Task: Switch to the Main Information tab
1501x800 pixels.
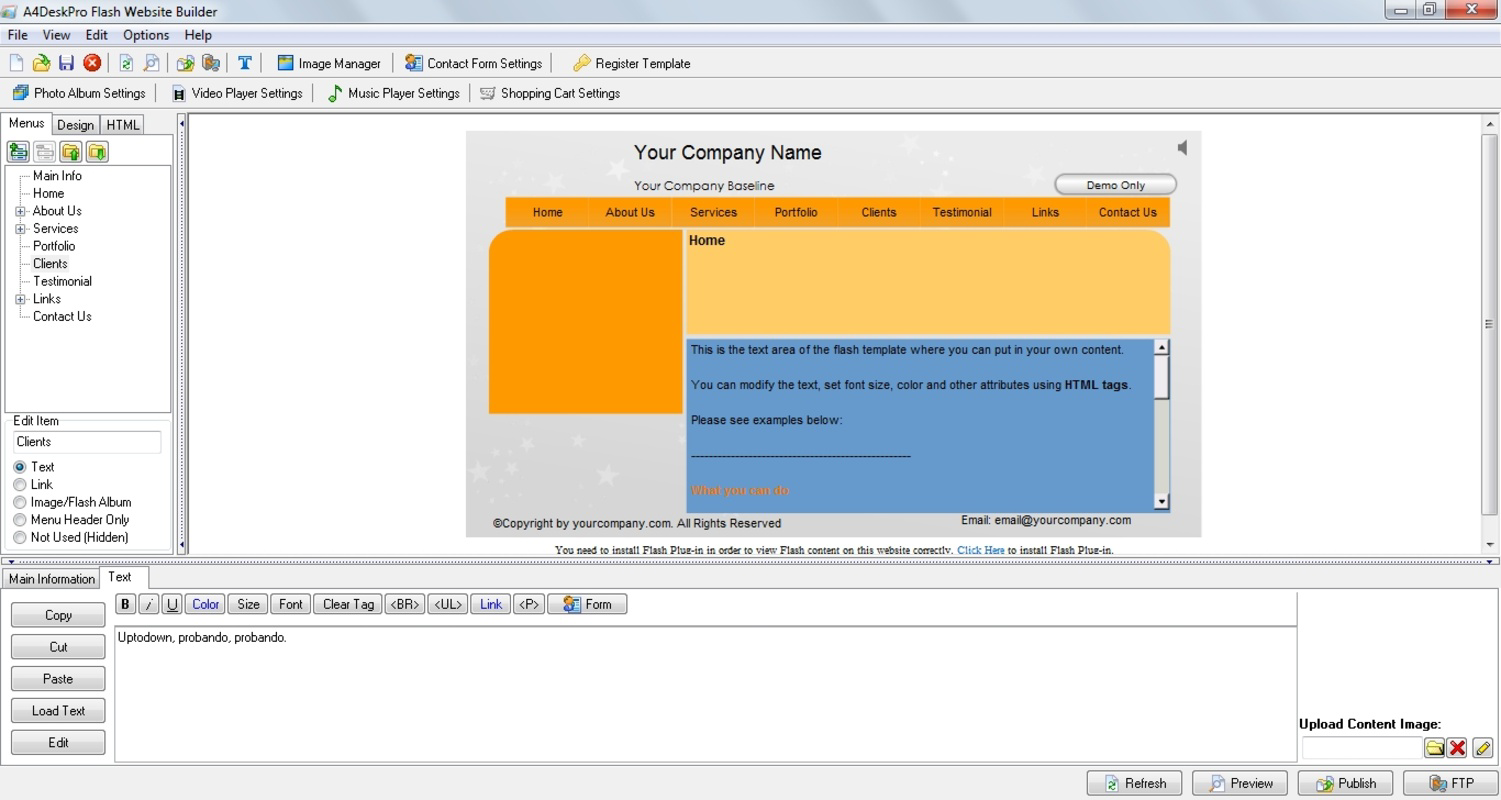Action: point(51,579)
